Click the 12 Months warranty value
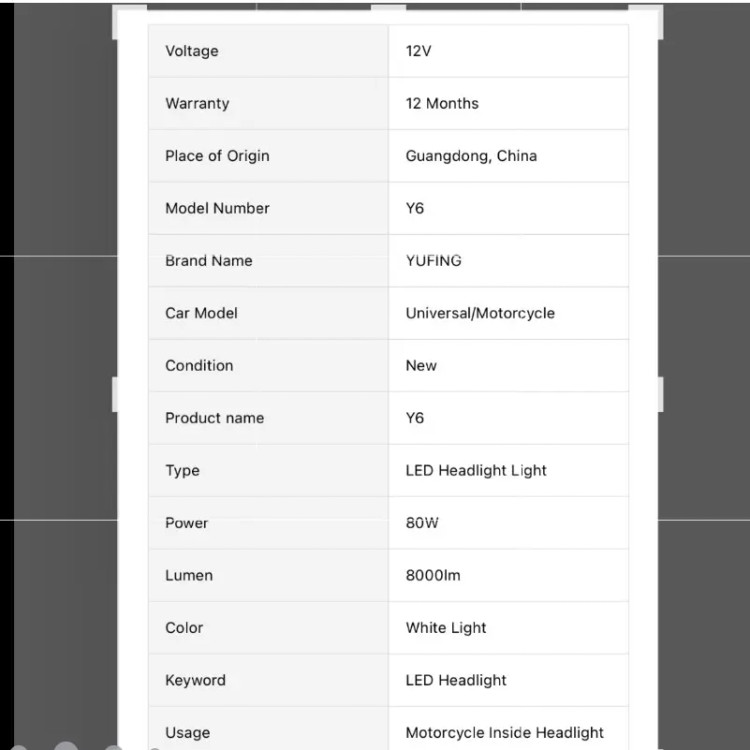The height and width of the screenshot is (750, 750). [x=442, y=103]
